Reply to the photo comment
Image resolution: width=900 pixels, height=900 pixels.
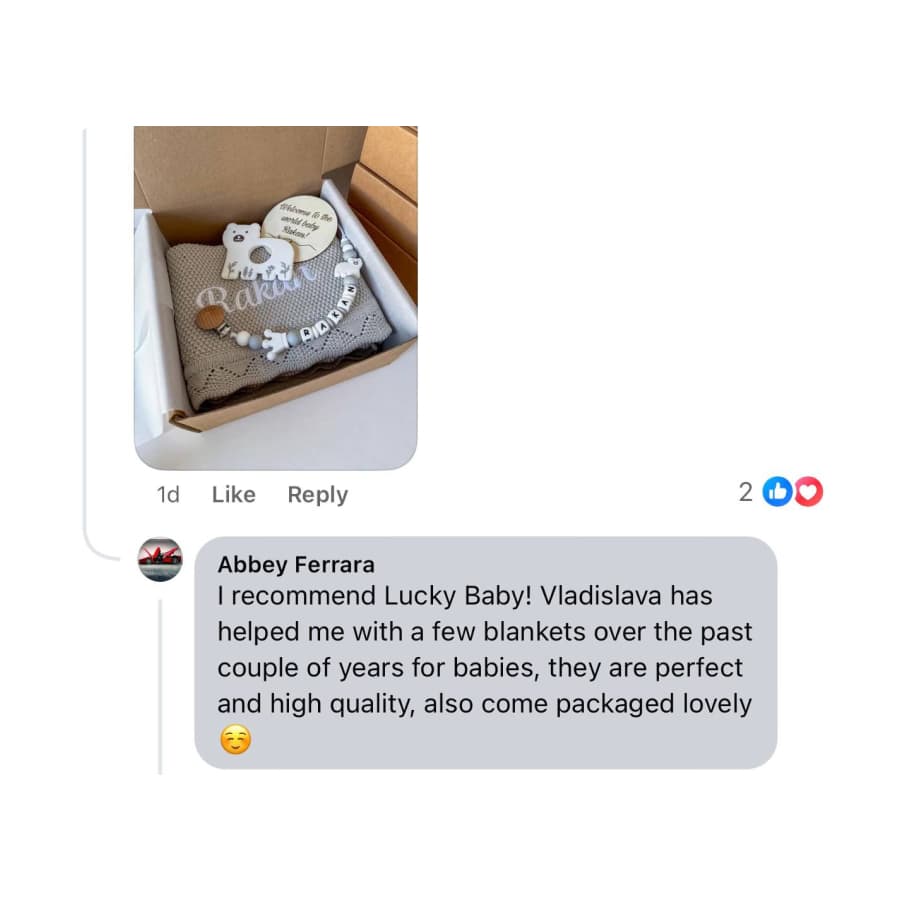pyautogui.click(x=317, y=495)
